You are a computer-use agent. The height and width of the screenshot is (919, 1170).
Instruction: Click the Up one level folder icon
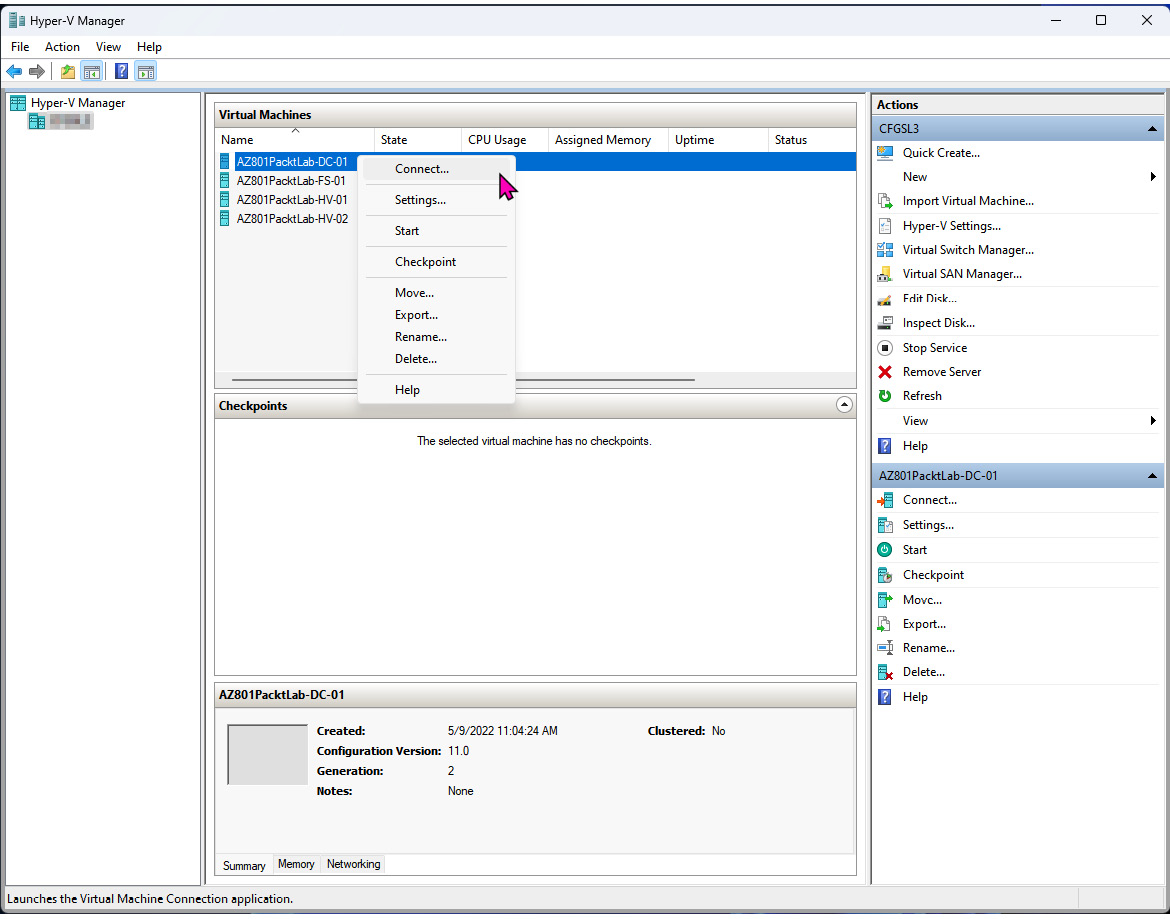[68, 72]
